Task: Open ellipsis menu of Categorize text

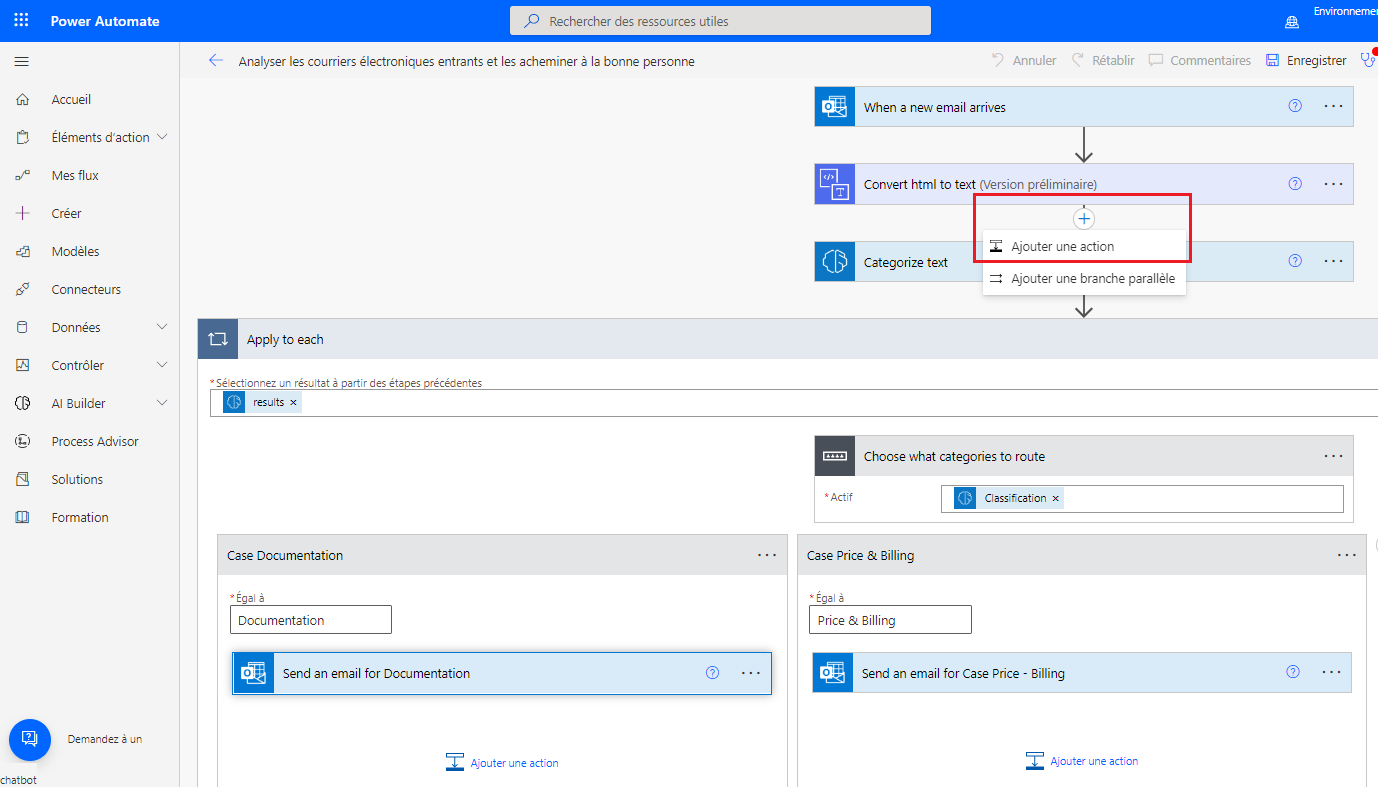Action: coord(1333,261)
